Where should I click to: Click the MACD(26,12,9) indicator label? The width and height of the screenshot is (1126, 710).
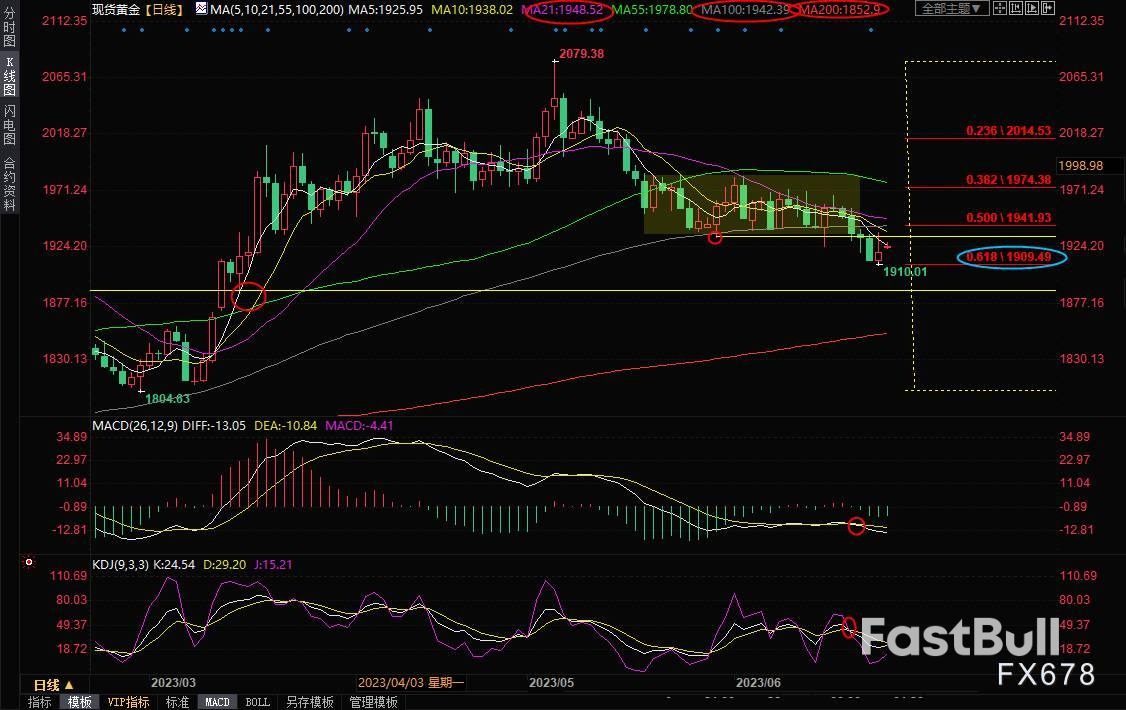pos(135,426)
